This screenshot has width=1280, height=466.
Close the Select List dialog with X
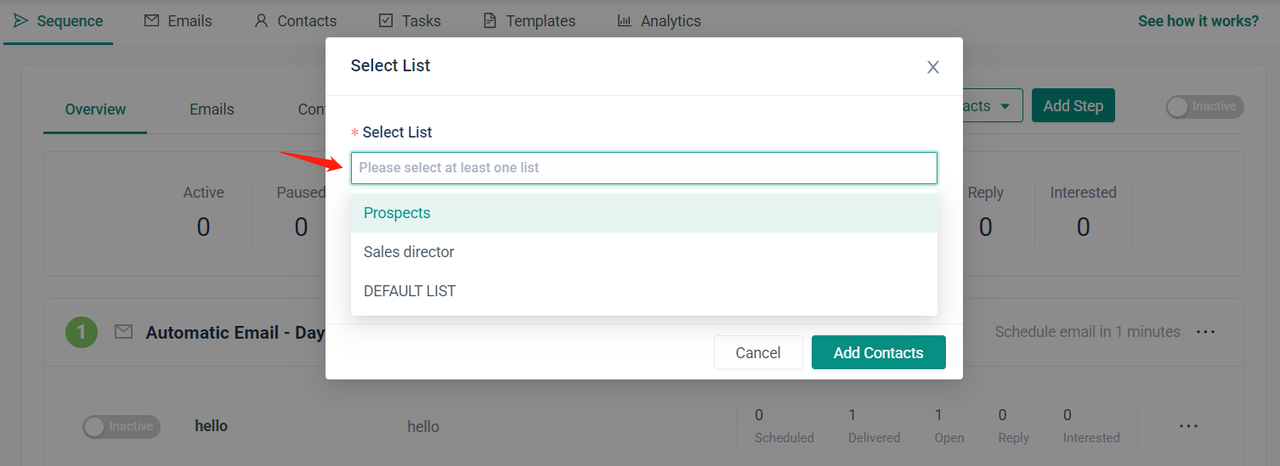click(x=933, y=67)
